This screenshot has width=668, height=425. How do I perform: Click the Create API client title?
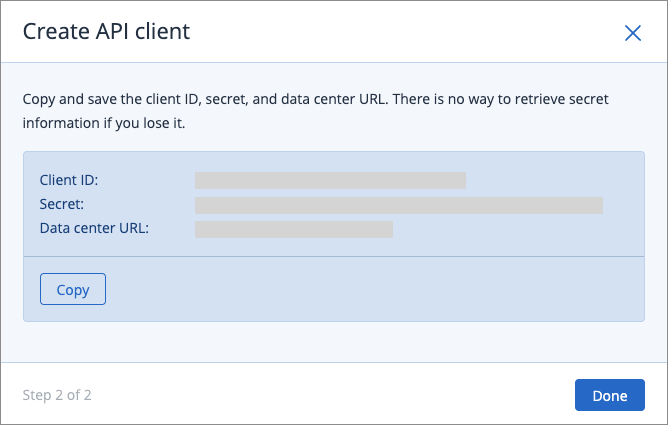click(x=106, y=32)
